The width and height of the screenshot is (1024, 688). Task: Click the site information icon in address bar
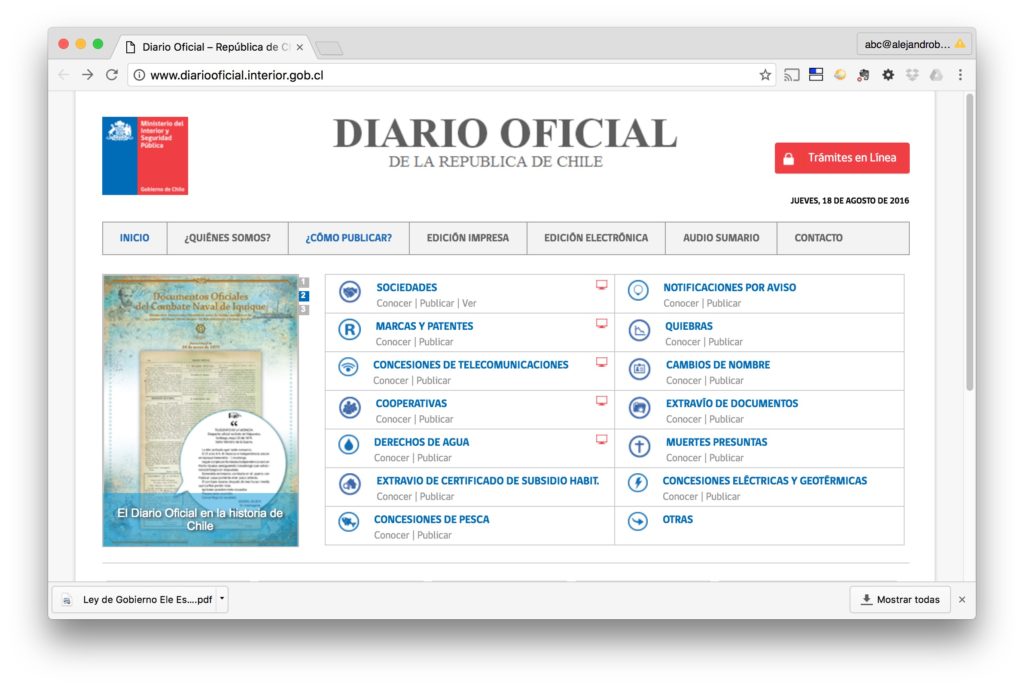pos(139,75)
